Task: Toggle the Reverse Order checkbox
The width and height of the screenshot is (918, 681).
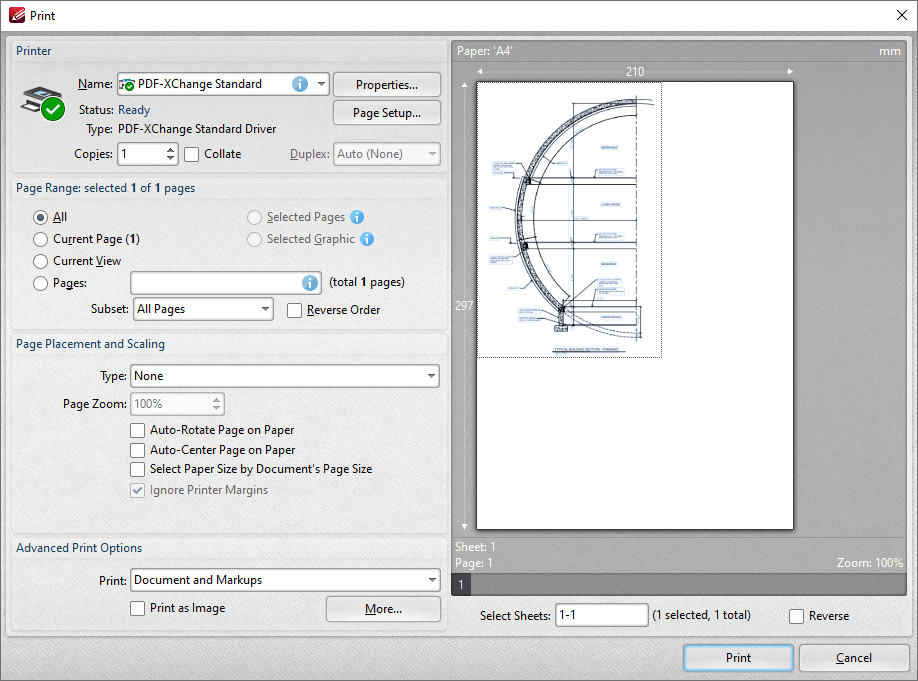Action: point(294,310)
